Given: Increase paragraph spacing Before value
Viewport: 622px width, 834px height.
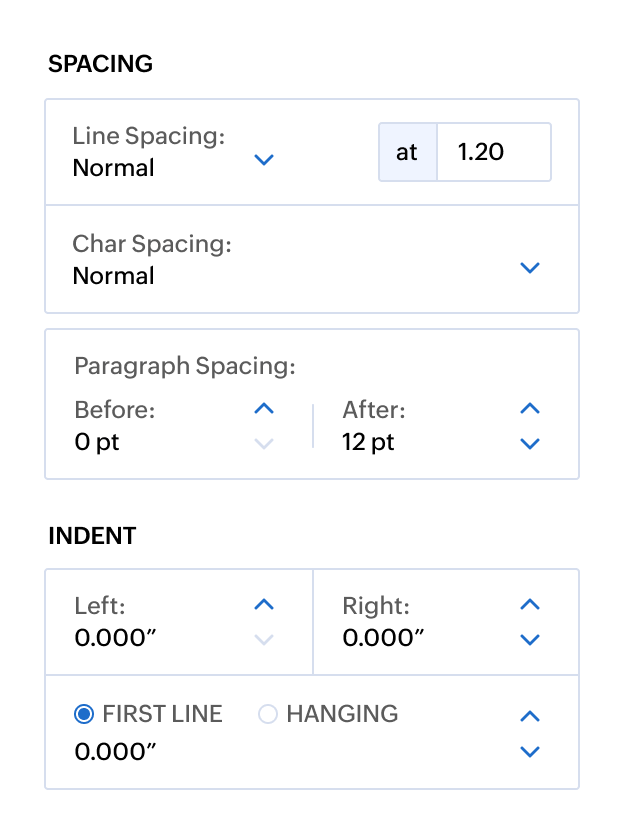Looking at the screenshot, I should 263,409.
